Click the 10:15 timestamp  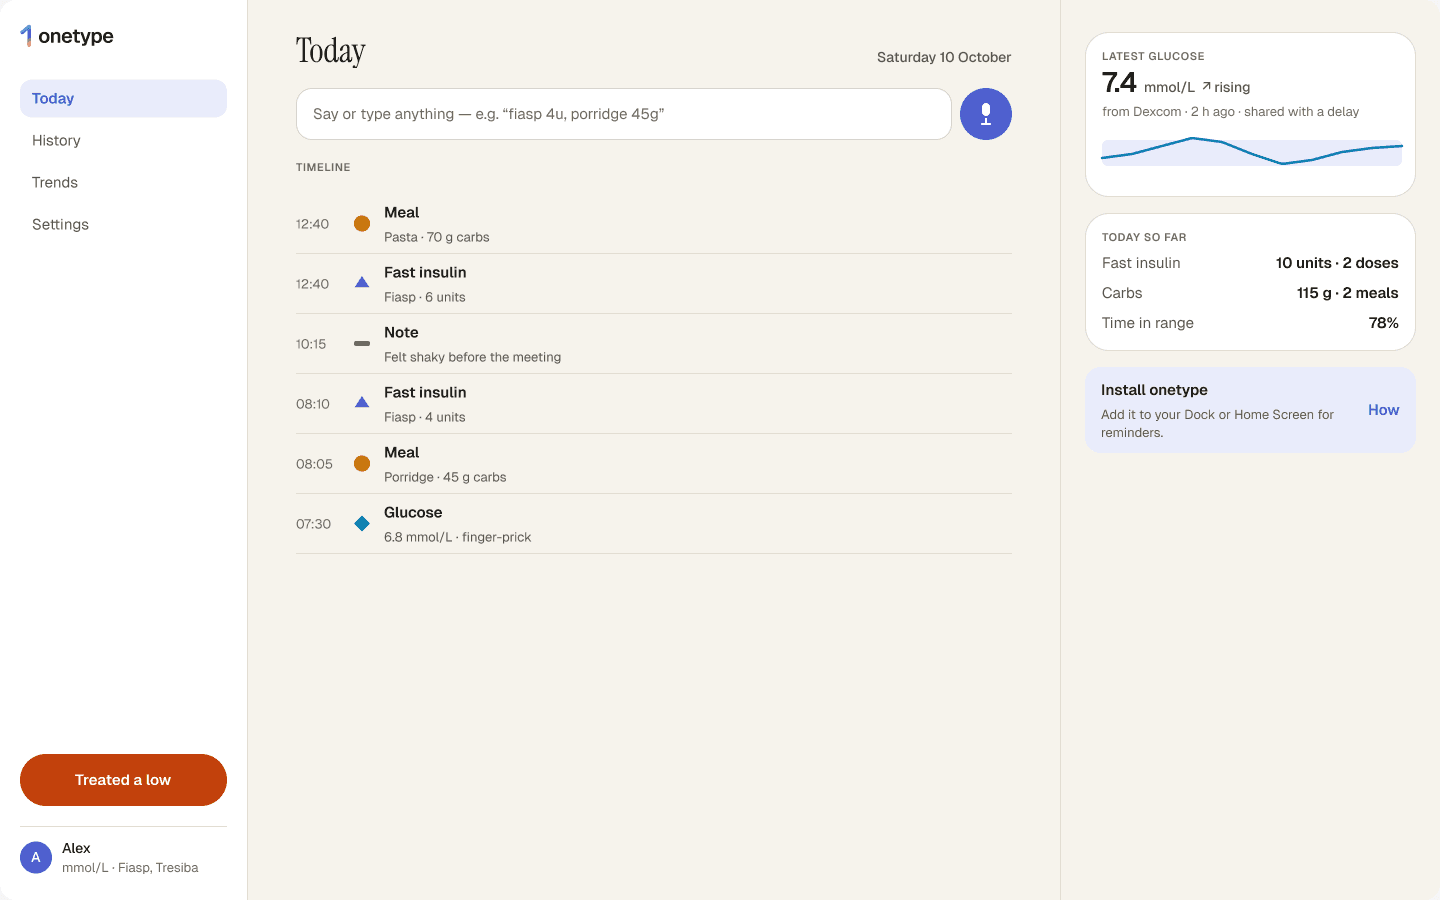point(311,344)
